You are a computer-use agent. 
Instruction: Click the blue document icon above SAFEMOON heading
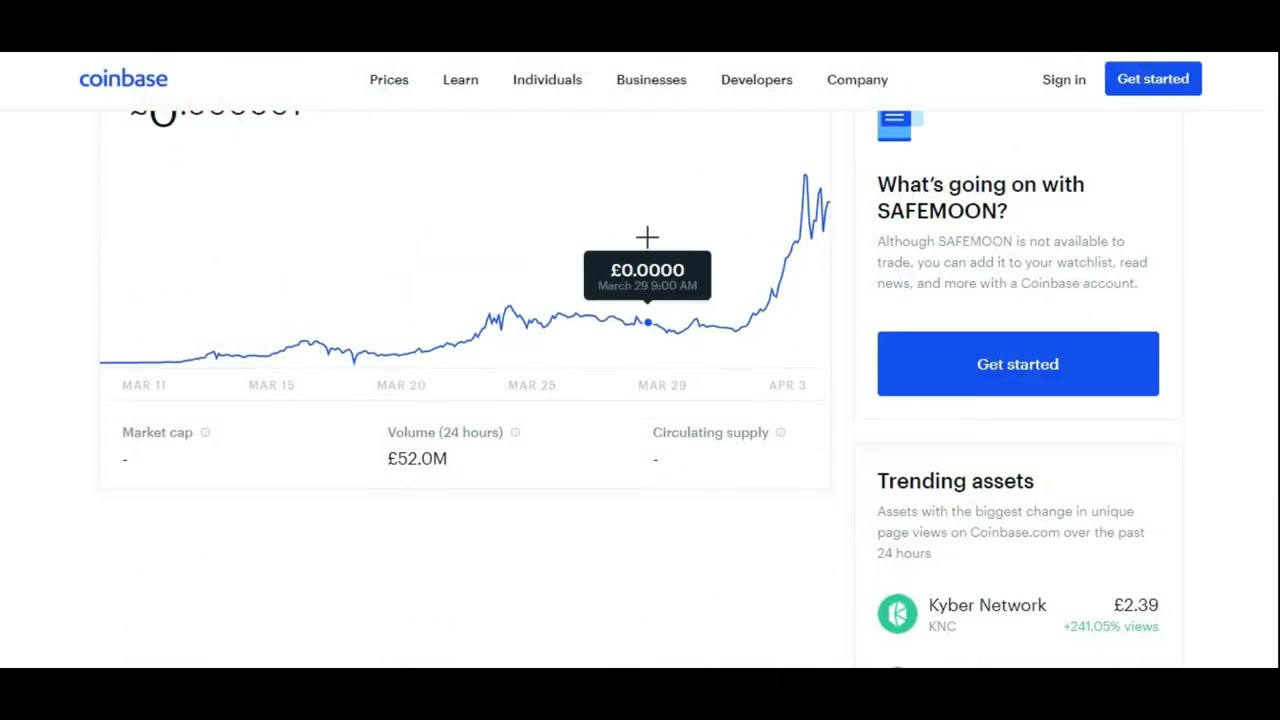(x=895, y=125)
